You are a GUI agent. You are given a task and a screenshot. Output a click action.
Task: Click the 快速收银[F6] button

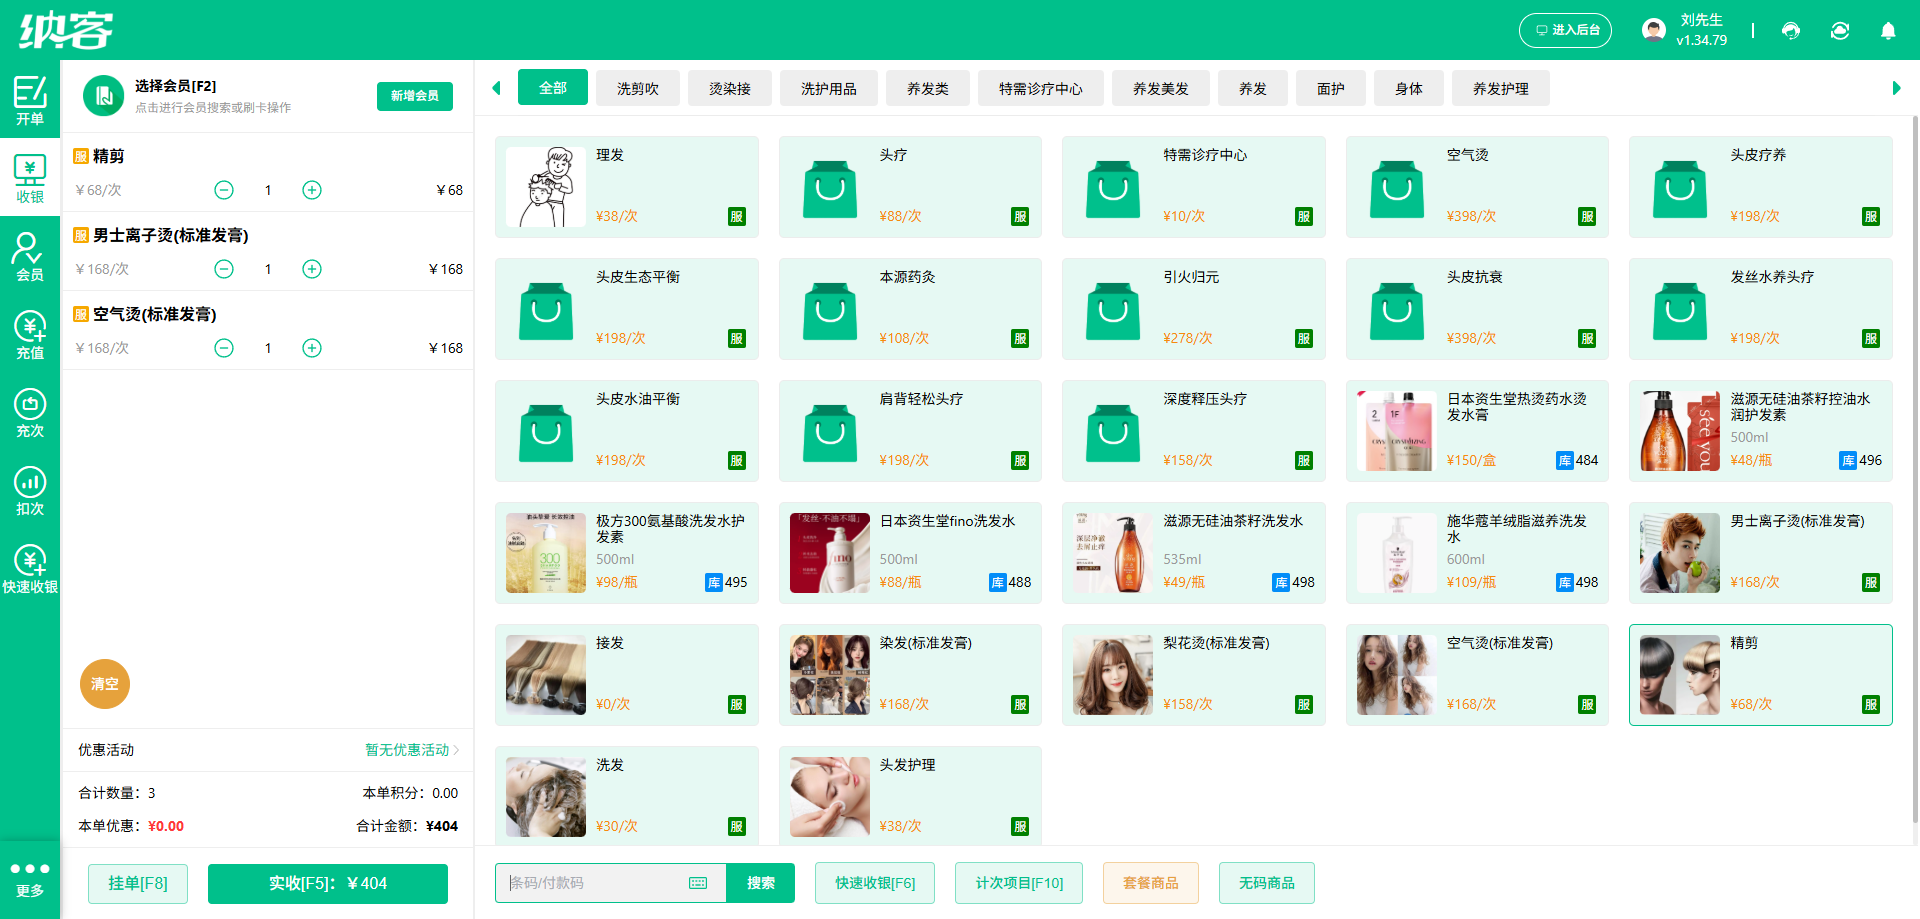pos(875,883)
